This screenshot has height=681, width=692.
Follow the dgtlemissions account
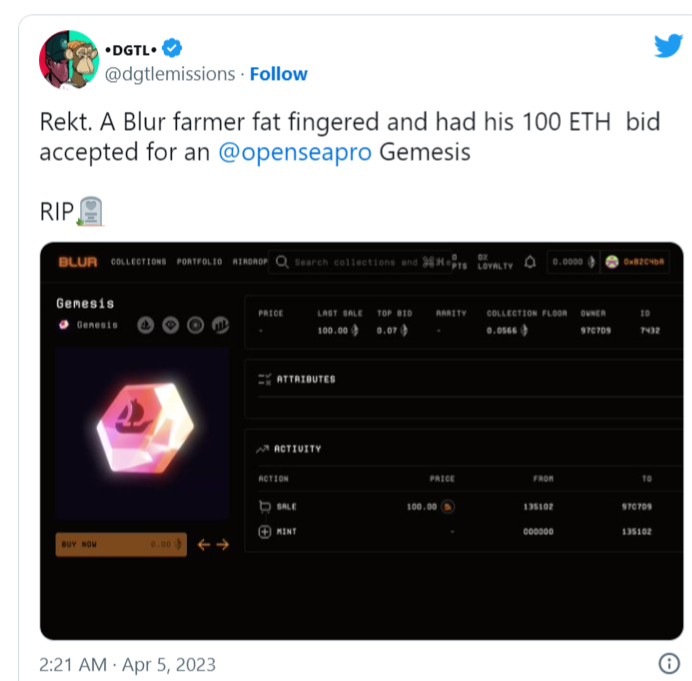pos(278,74)
